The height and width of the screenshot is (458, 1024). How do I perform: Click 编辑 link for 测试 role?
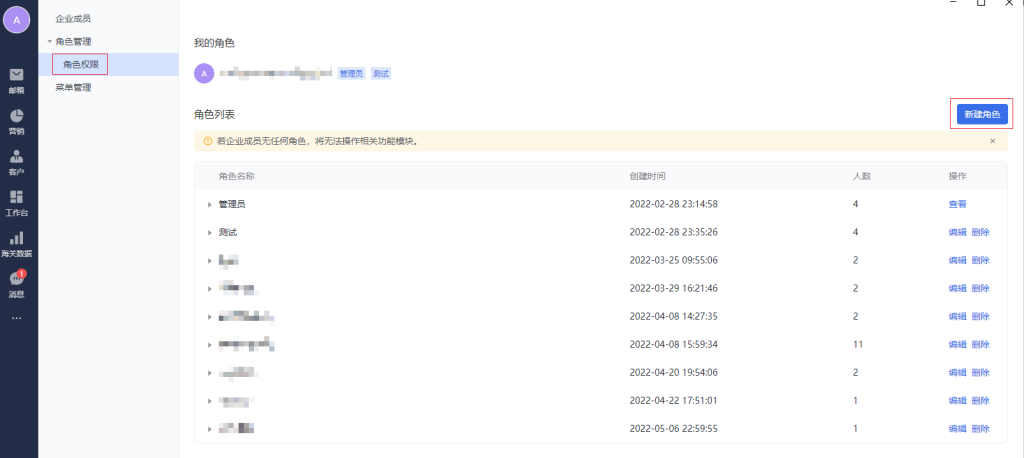957,232
